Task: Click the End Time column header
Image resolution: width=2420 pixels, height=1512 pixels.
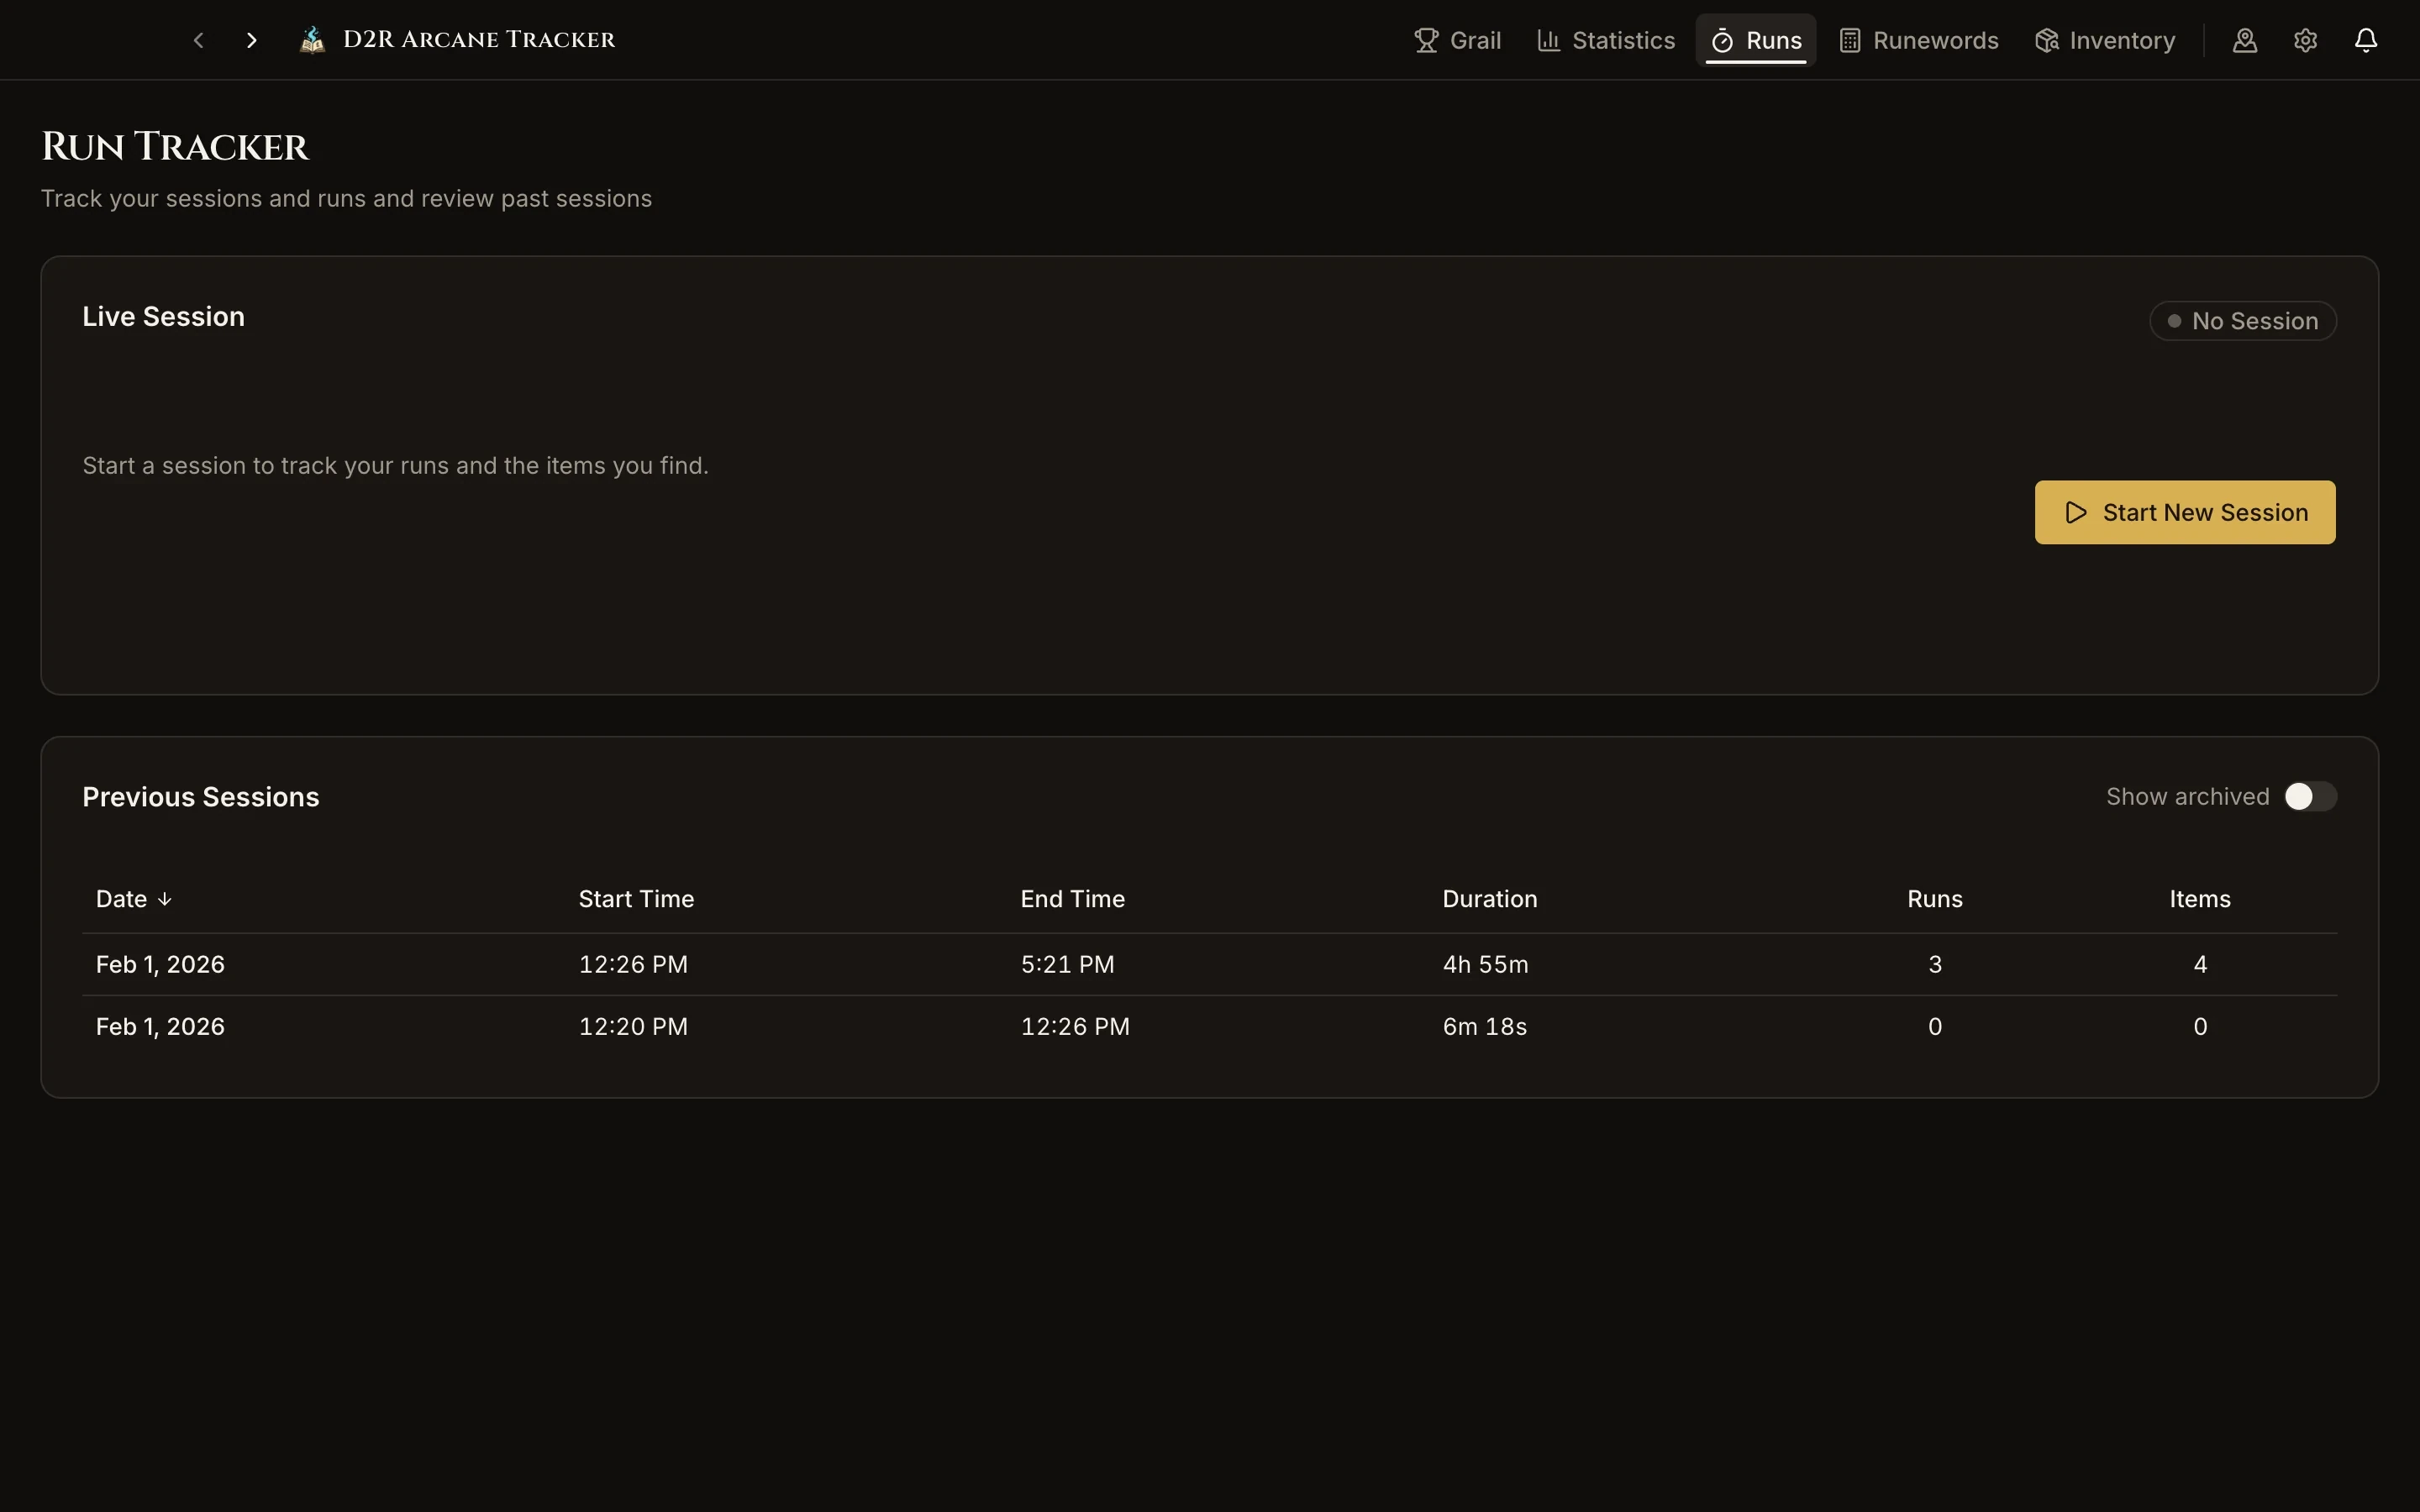Action: [1072, 899]
